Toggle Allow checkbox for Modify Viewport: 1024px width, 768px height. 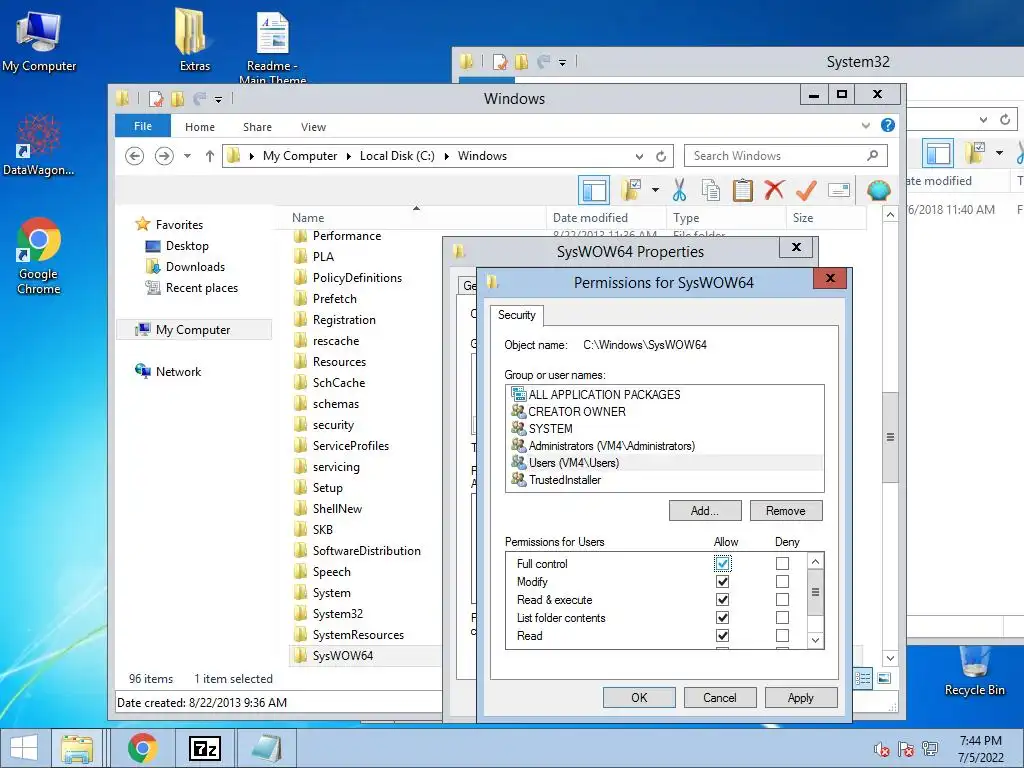click(x=722, y=581)
